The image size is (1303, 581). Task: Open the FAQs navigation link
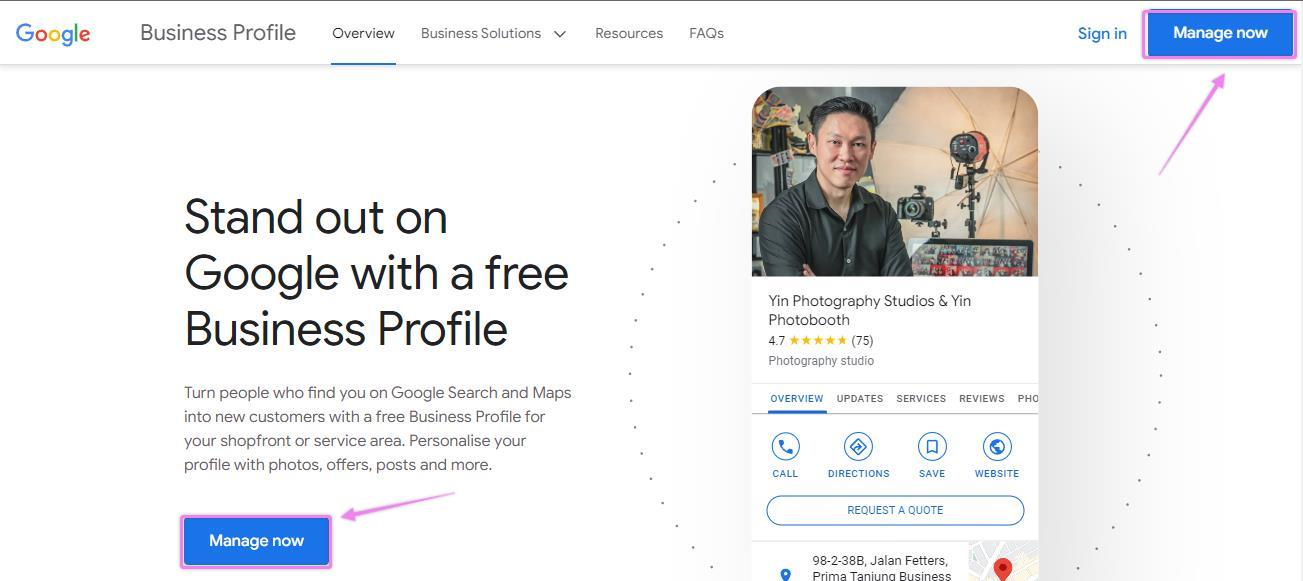706,33
